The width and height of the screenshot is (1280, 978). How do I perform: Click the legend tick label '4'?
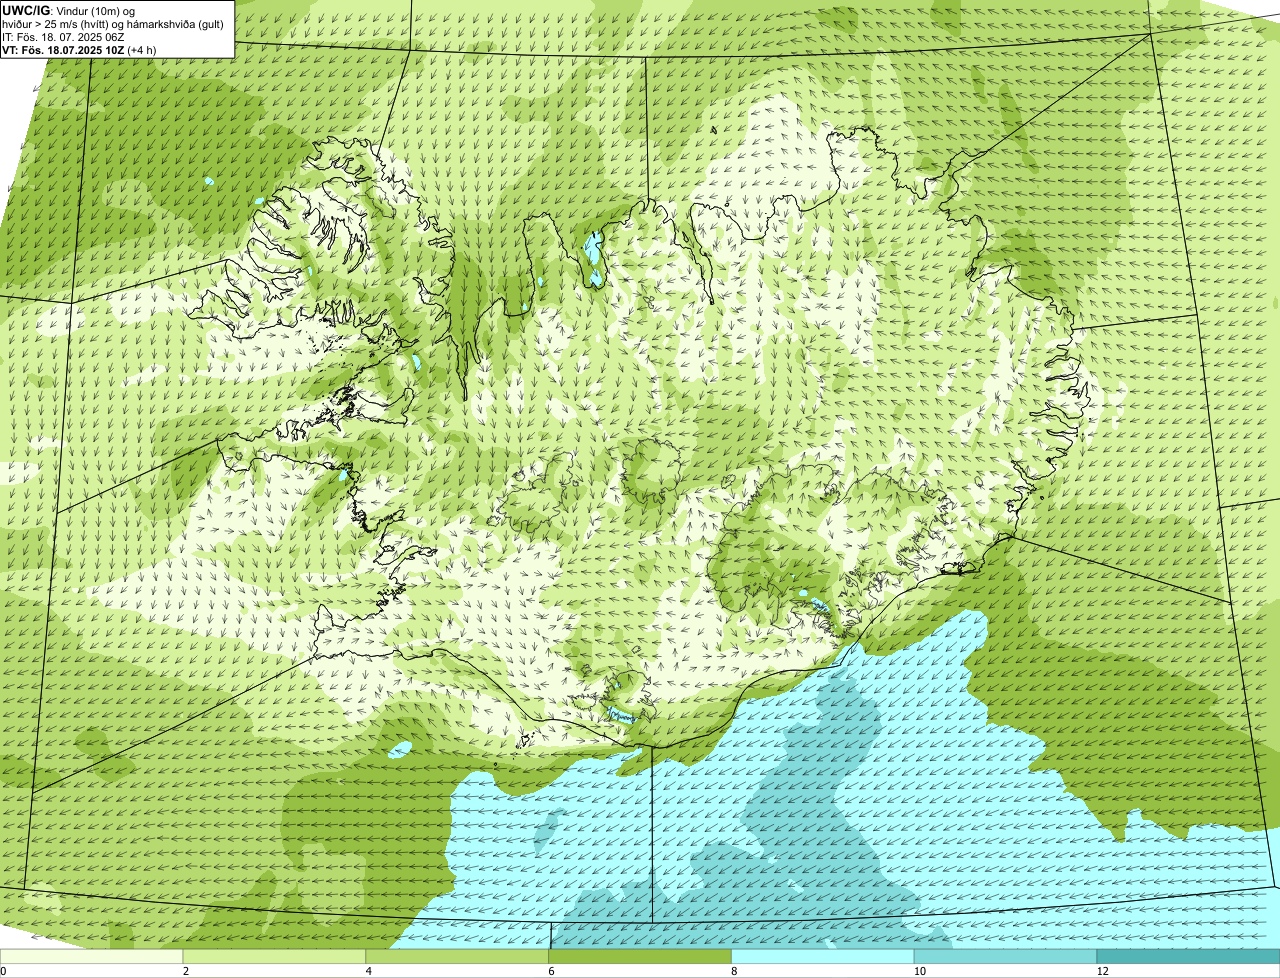click(x=369, y=971)
